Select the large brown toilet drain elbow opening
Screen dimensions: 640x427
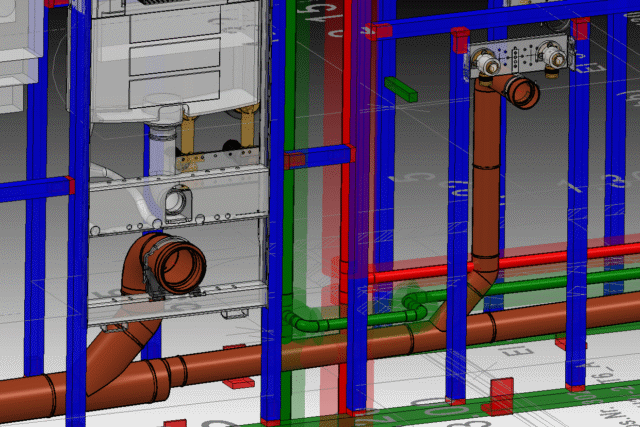click(184, 265)
